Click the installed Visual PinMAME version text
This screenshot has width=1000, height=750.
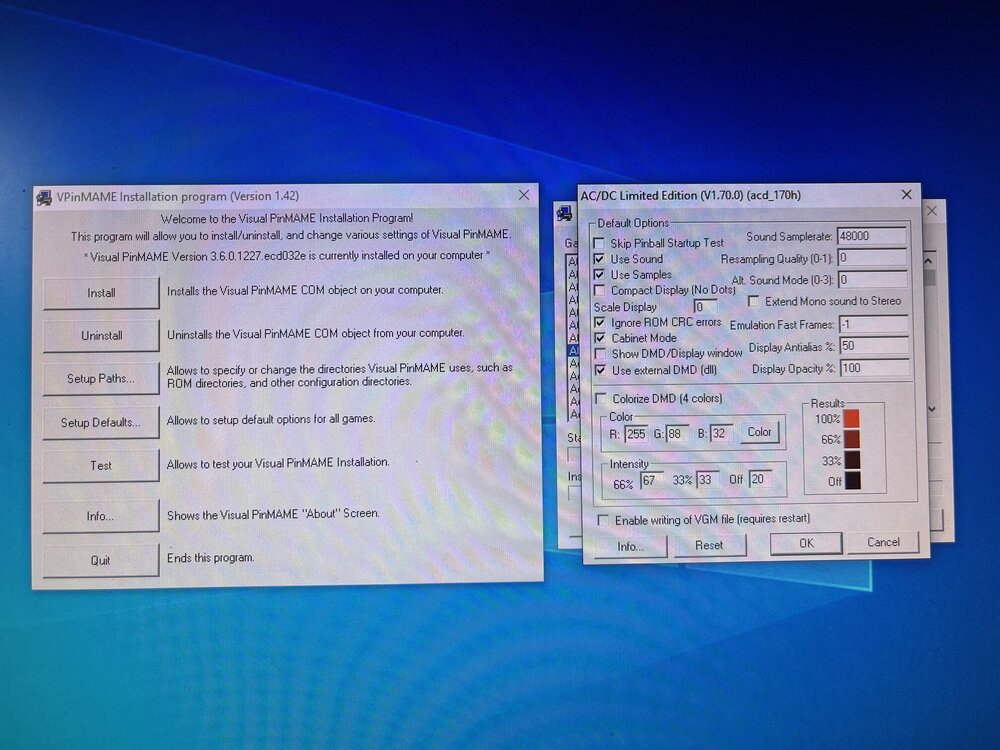[287, 256]
